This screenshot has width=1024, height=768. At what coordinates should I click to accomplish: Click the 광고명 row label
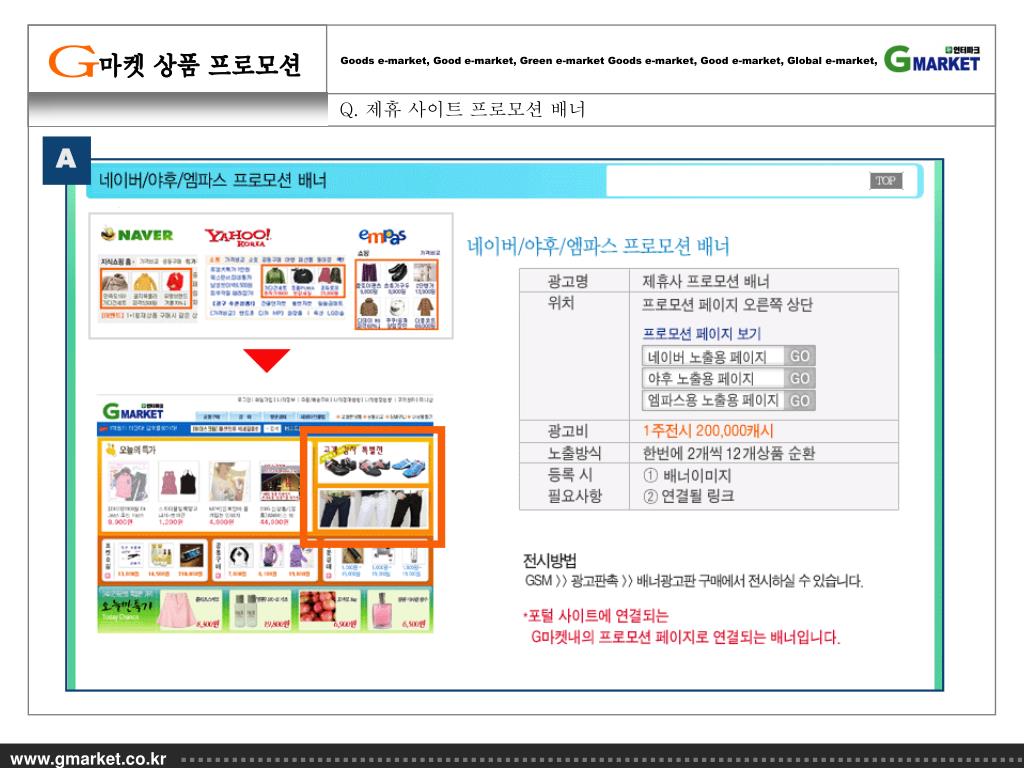point(568,281)
